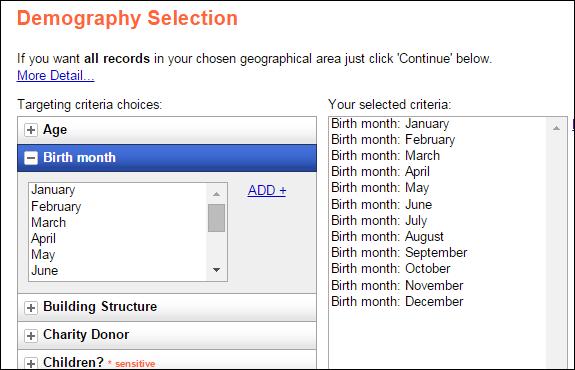Expand the Charity Donor section

pos(167,335)
